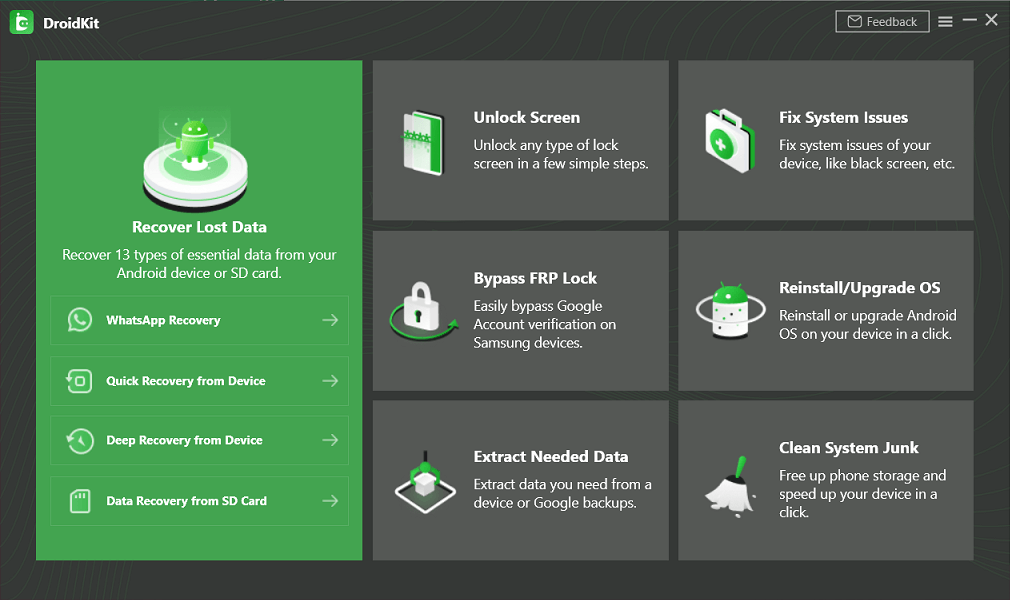Click the first-aid kit Fix System Issues icon

[x=730, y=140]
